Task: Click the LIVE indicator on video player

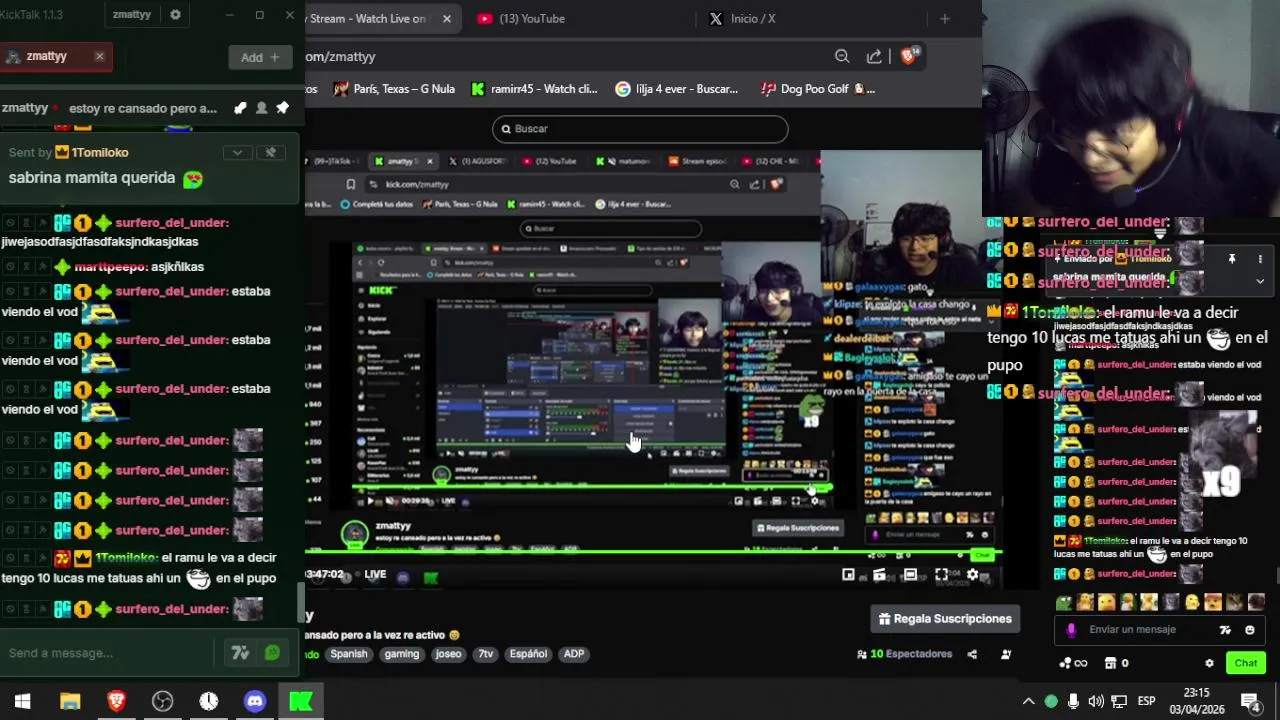Action: tap(375, 575)
